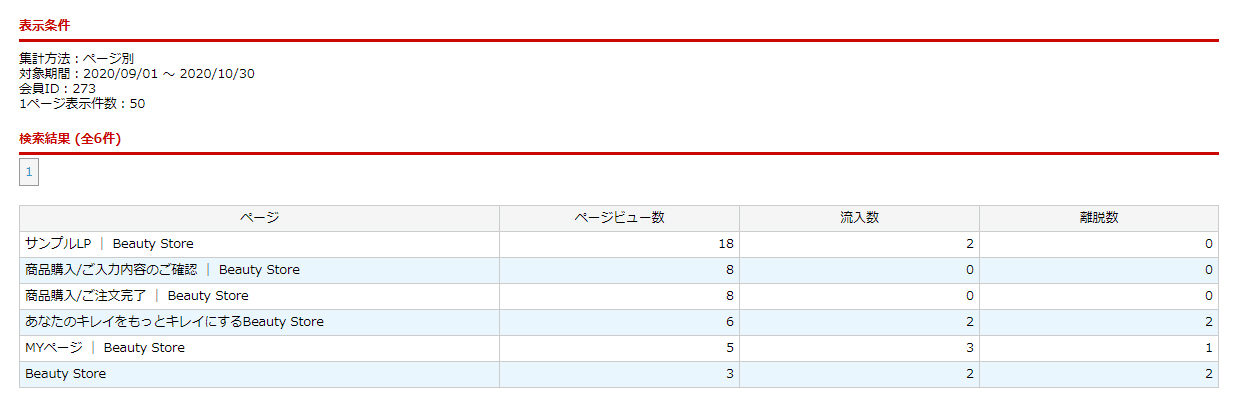
Task: Click the 離脱数 column header
Action: point(1098,218)
